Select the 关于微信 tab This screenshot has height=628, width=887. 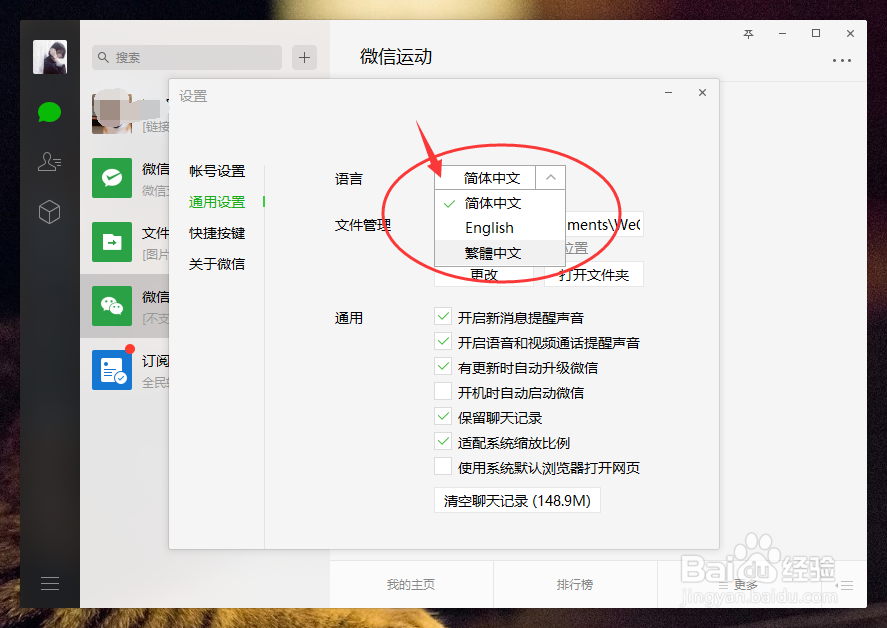coord(217,264)
